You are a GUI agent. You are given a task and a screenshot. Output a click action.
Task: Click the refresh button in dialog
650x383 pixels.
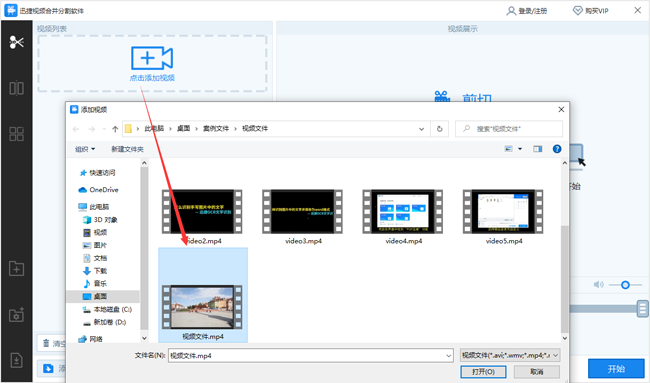pos(439,129)
